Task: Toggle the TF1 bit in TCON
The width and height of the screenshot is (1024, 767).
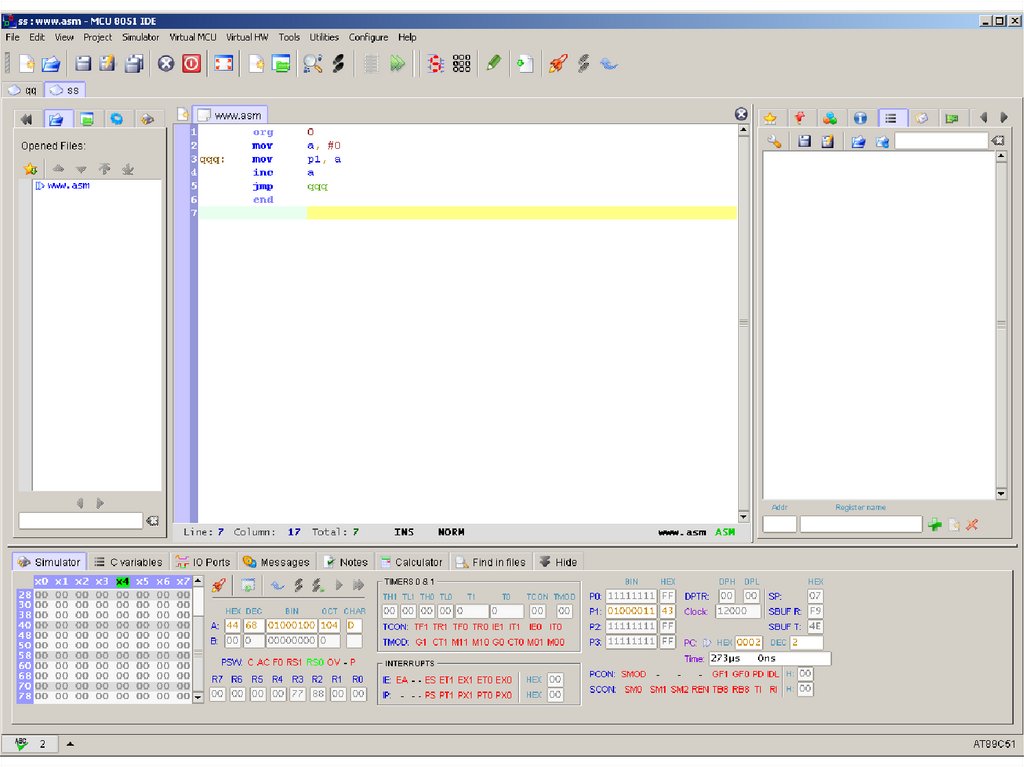Action: pos(421,627)
